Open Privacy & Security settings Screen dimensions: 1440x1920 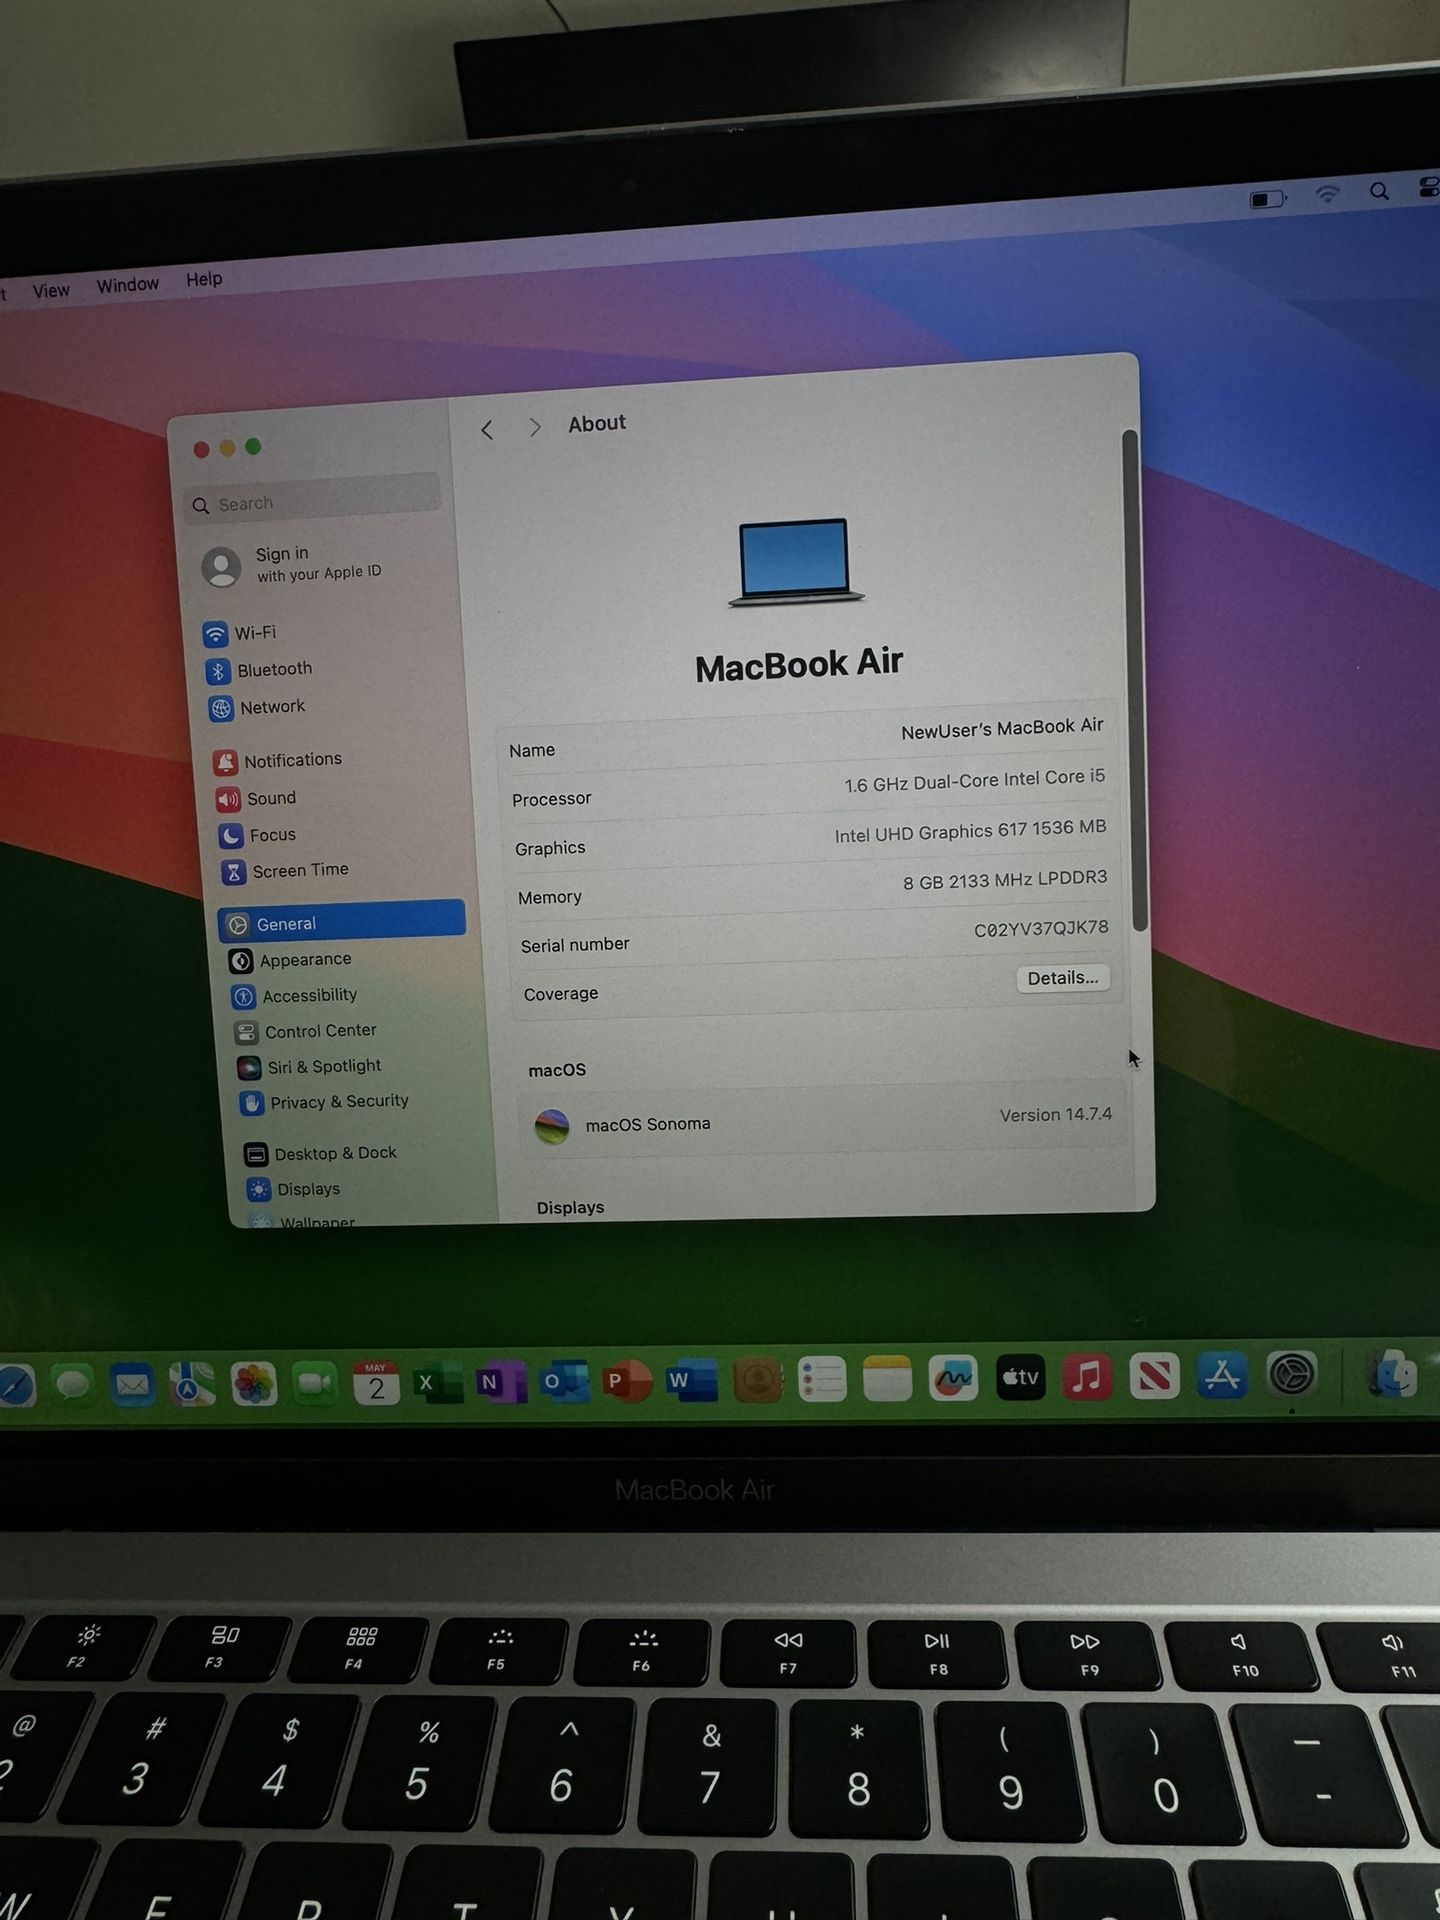tap(325, 1102)
